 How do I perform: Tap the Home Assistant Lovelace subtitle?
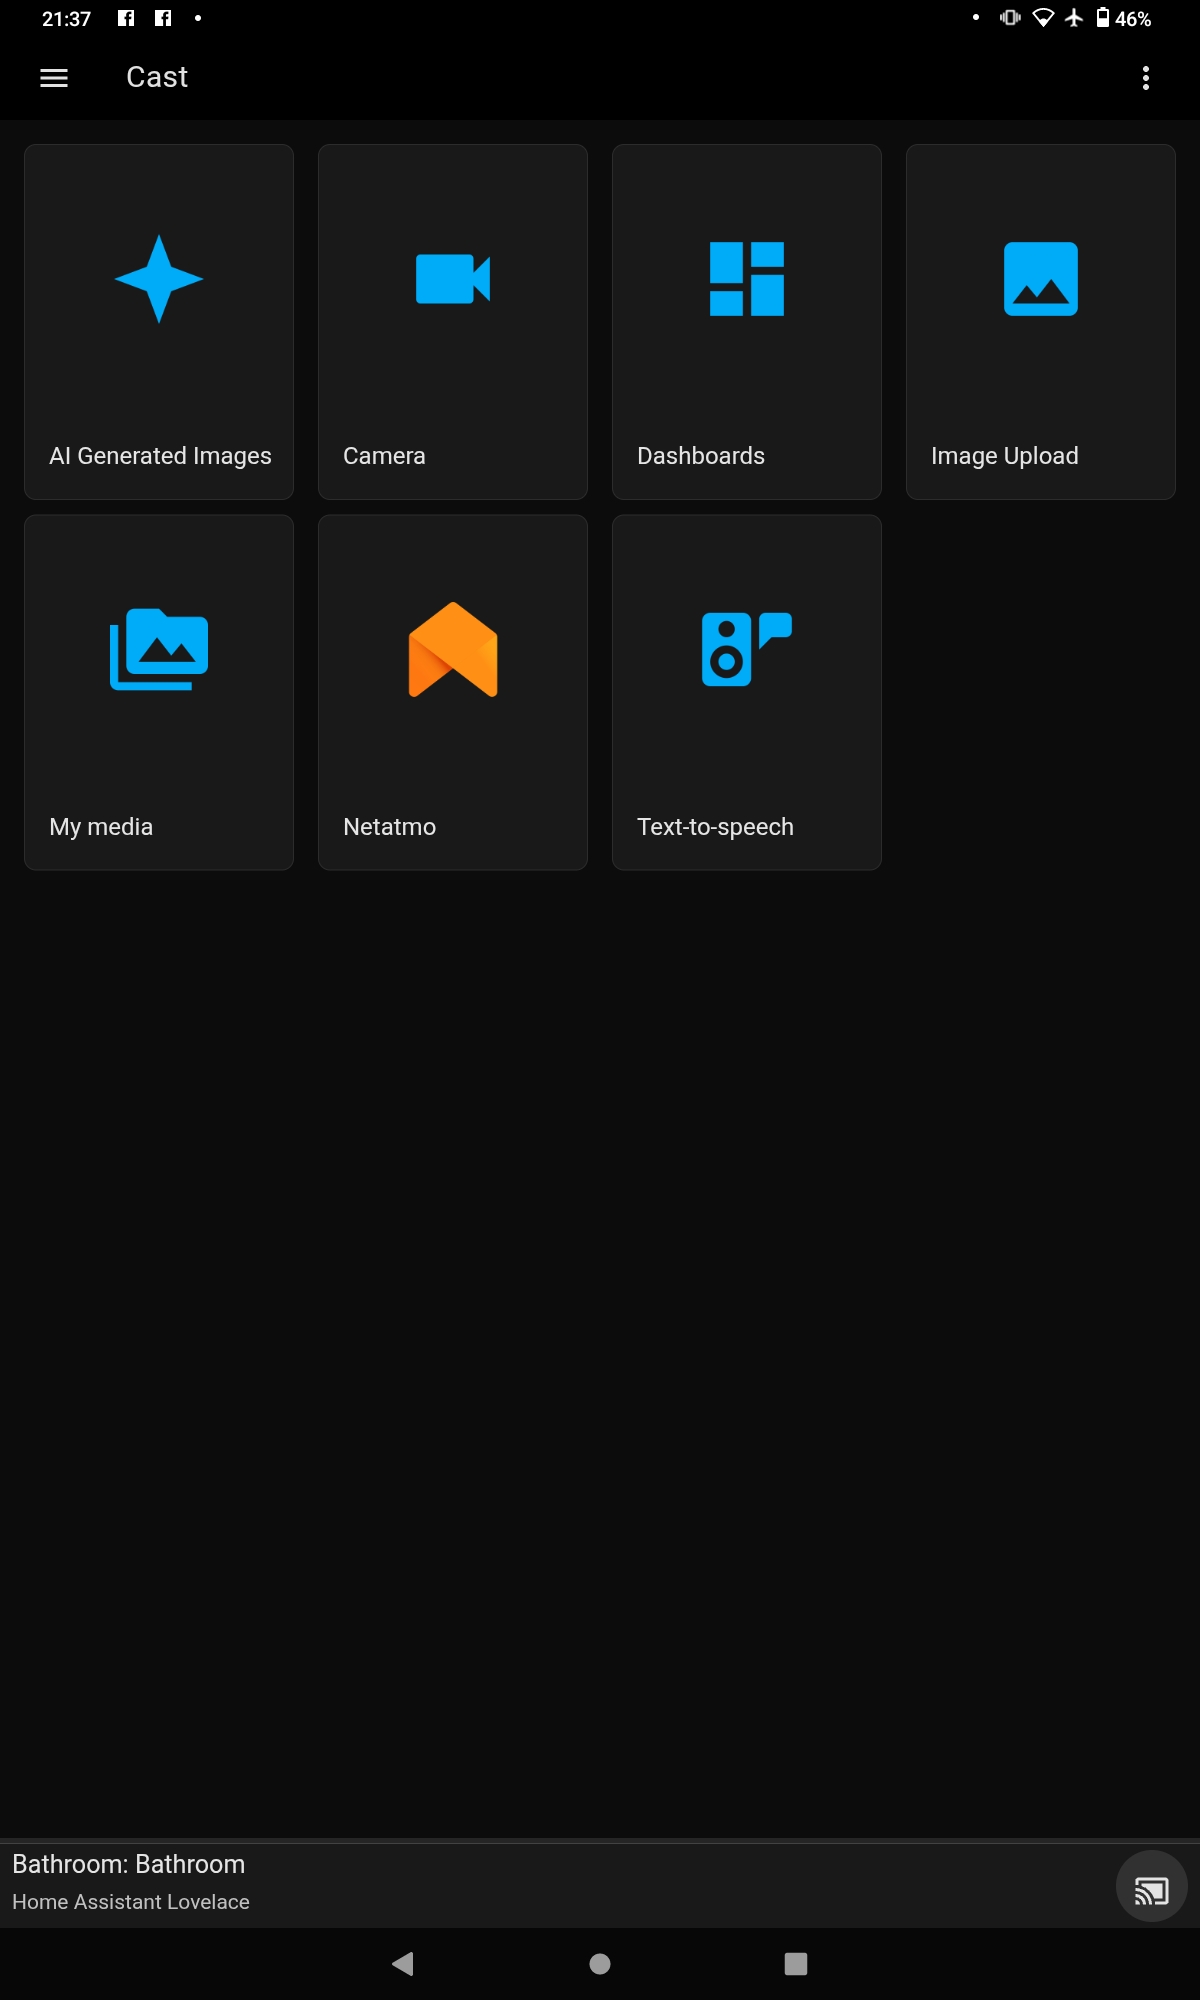pyautogui.click(x=131, y=1902)
